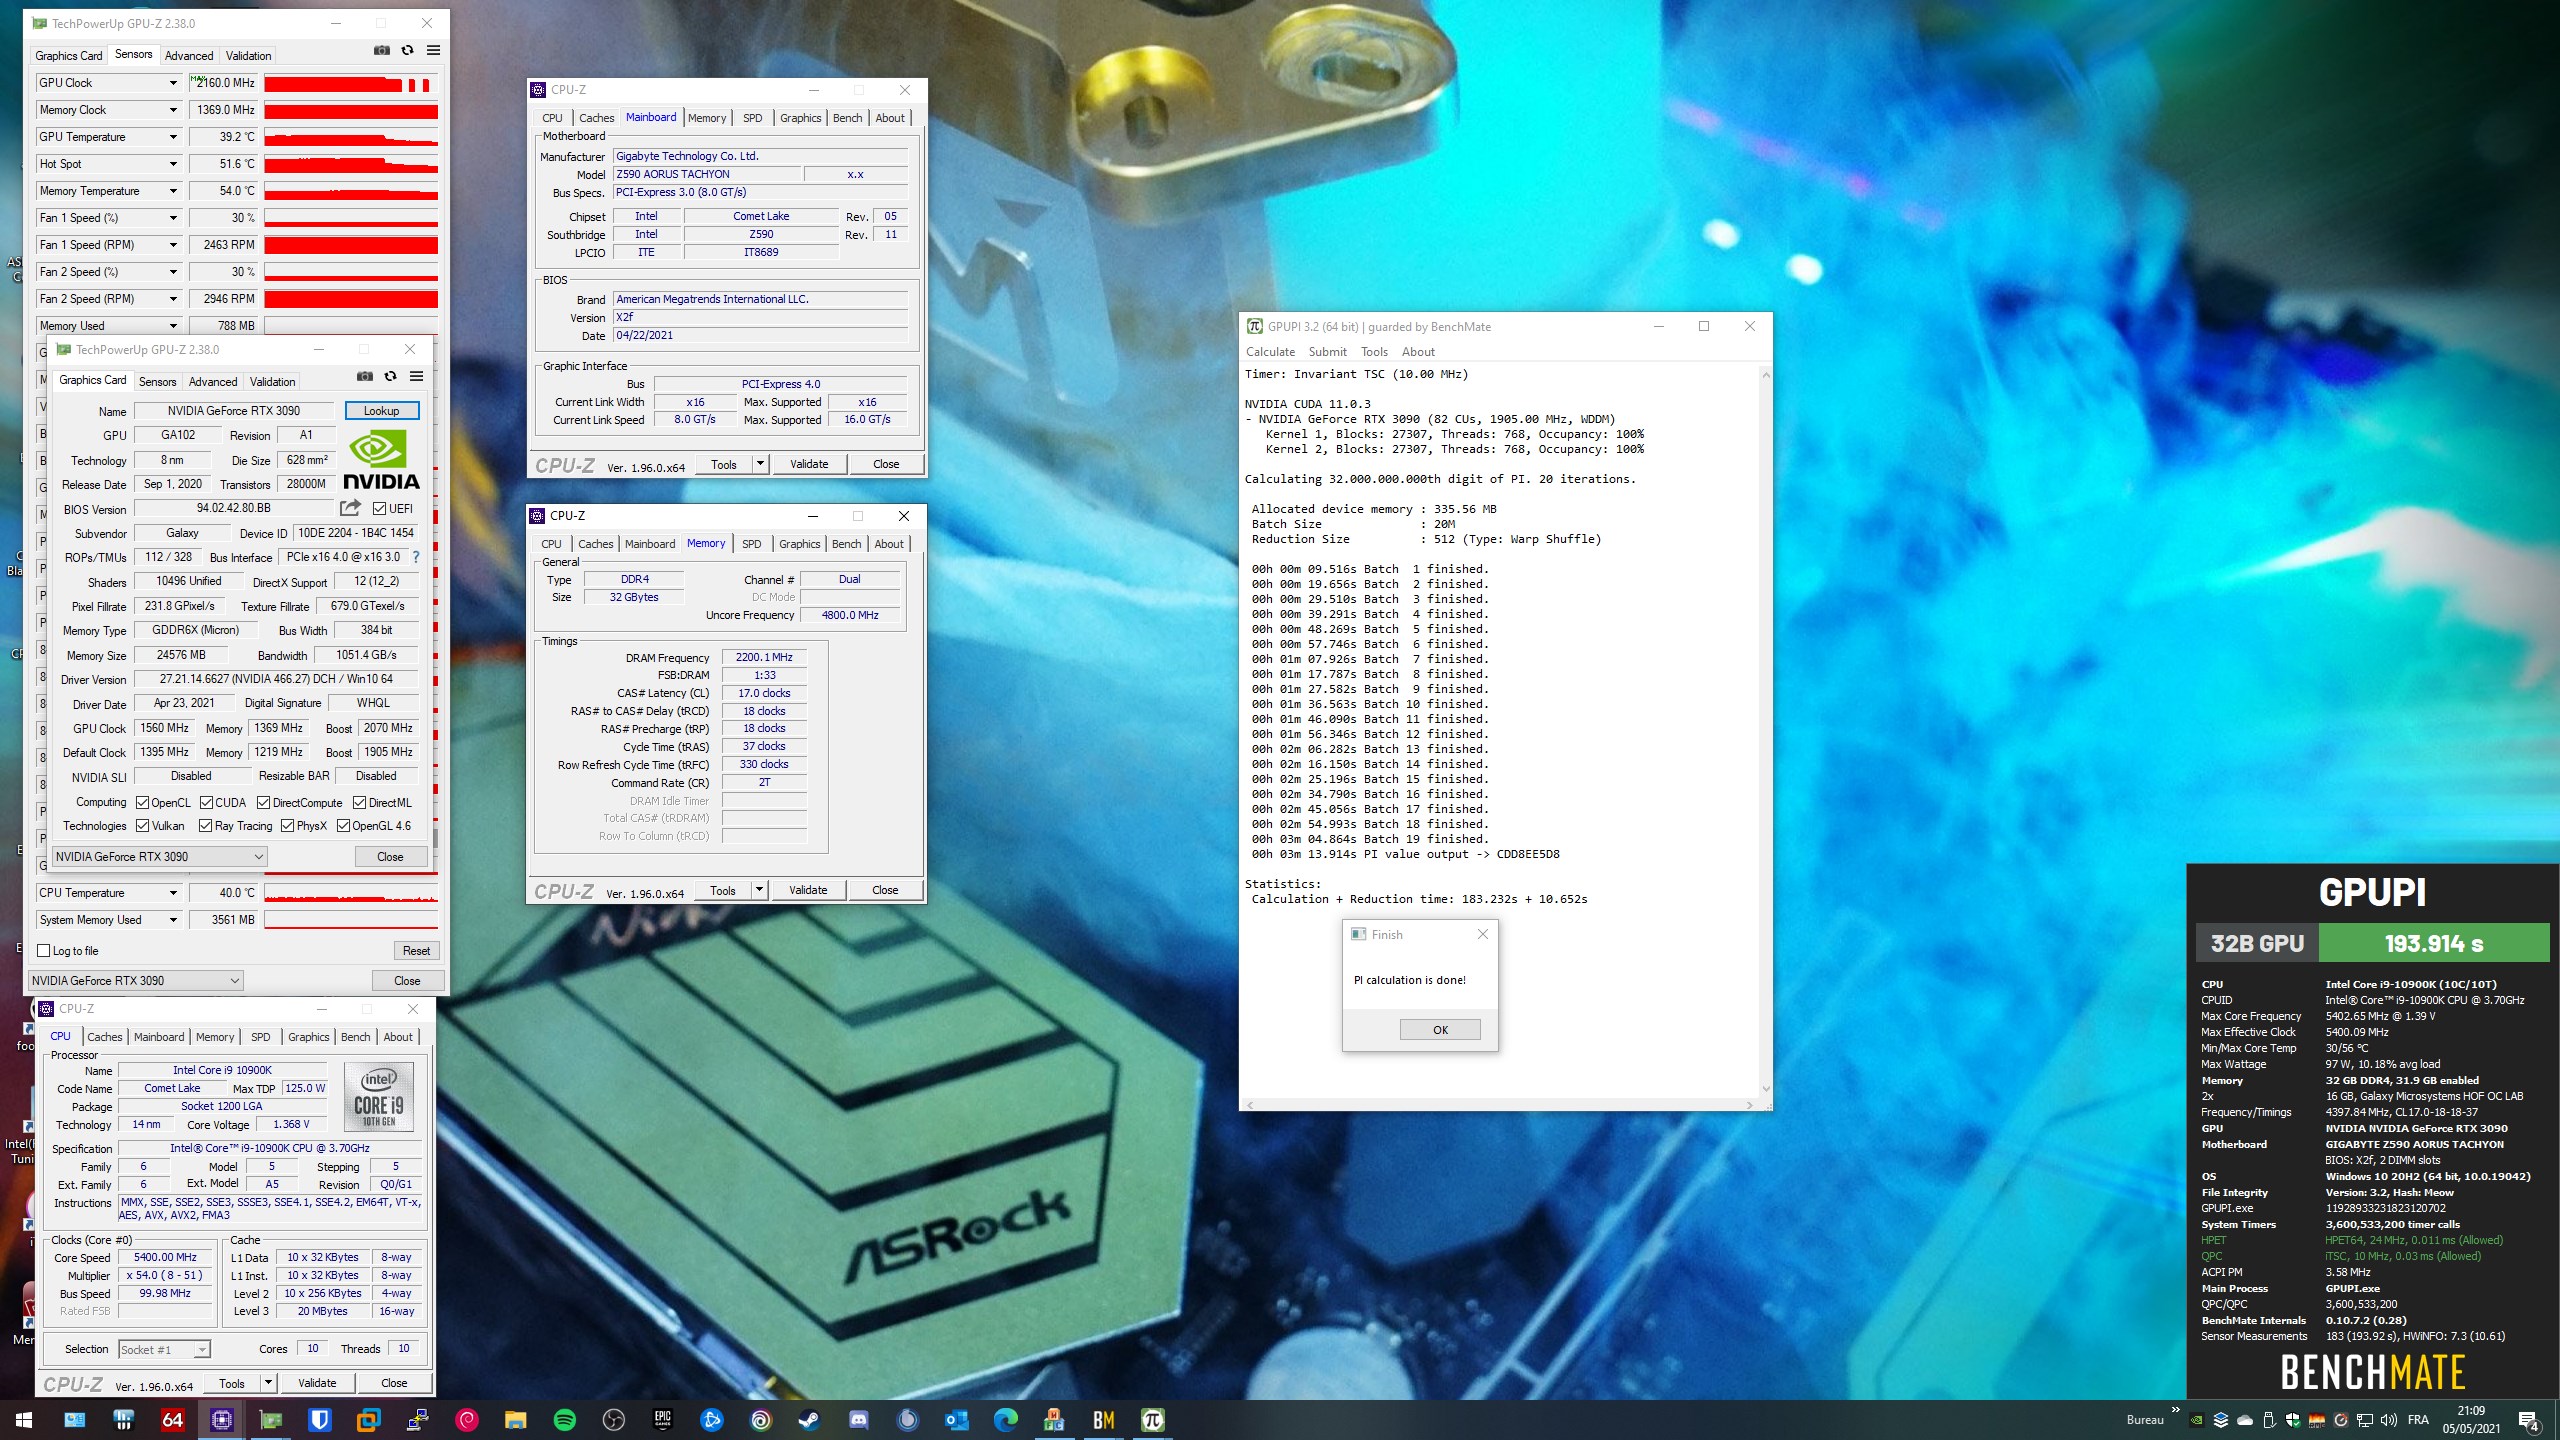
Task: Open the Caches tab in CPU-Z Mainboard window
Action: pos(597,118)
